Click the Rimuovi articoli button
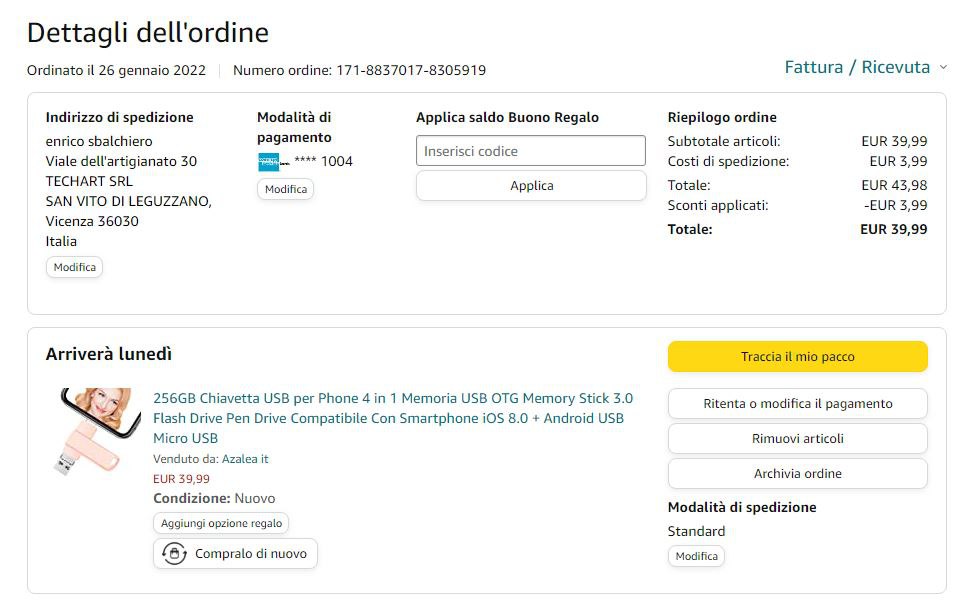Viewport: 963px width, 606px height. pyautogui.click(x=797, y=439)
